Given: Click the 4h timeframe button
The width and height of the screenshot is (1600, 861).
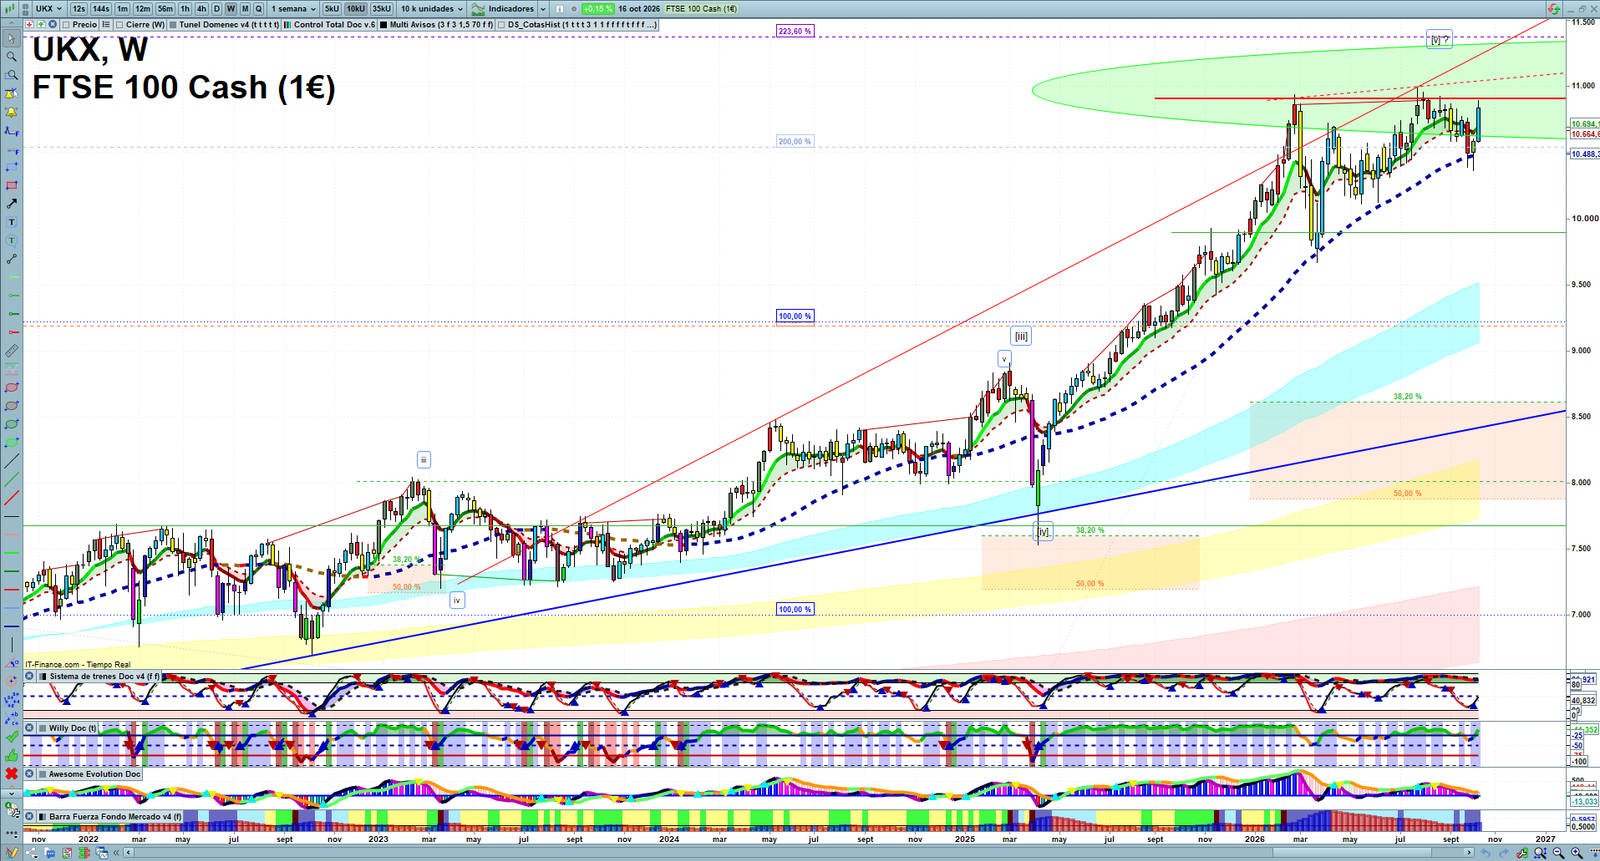Looking at the screenshot, I should pyautogui.click(x=201, y=9).
